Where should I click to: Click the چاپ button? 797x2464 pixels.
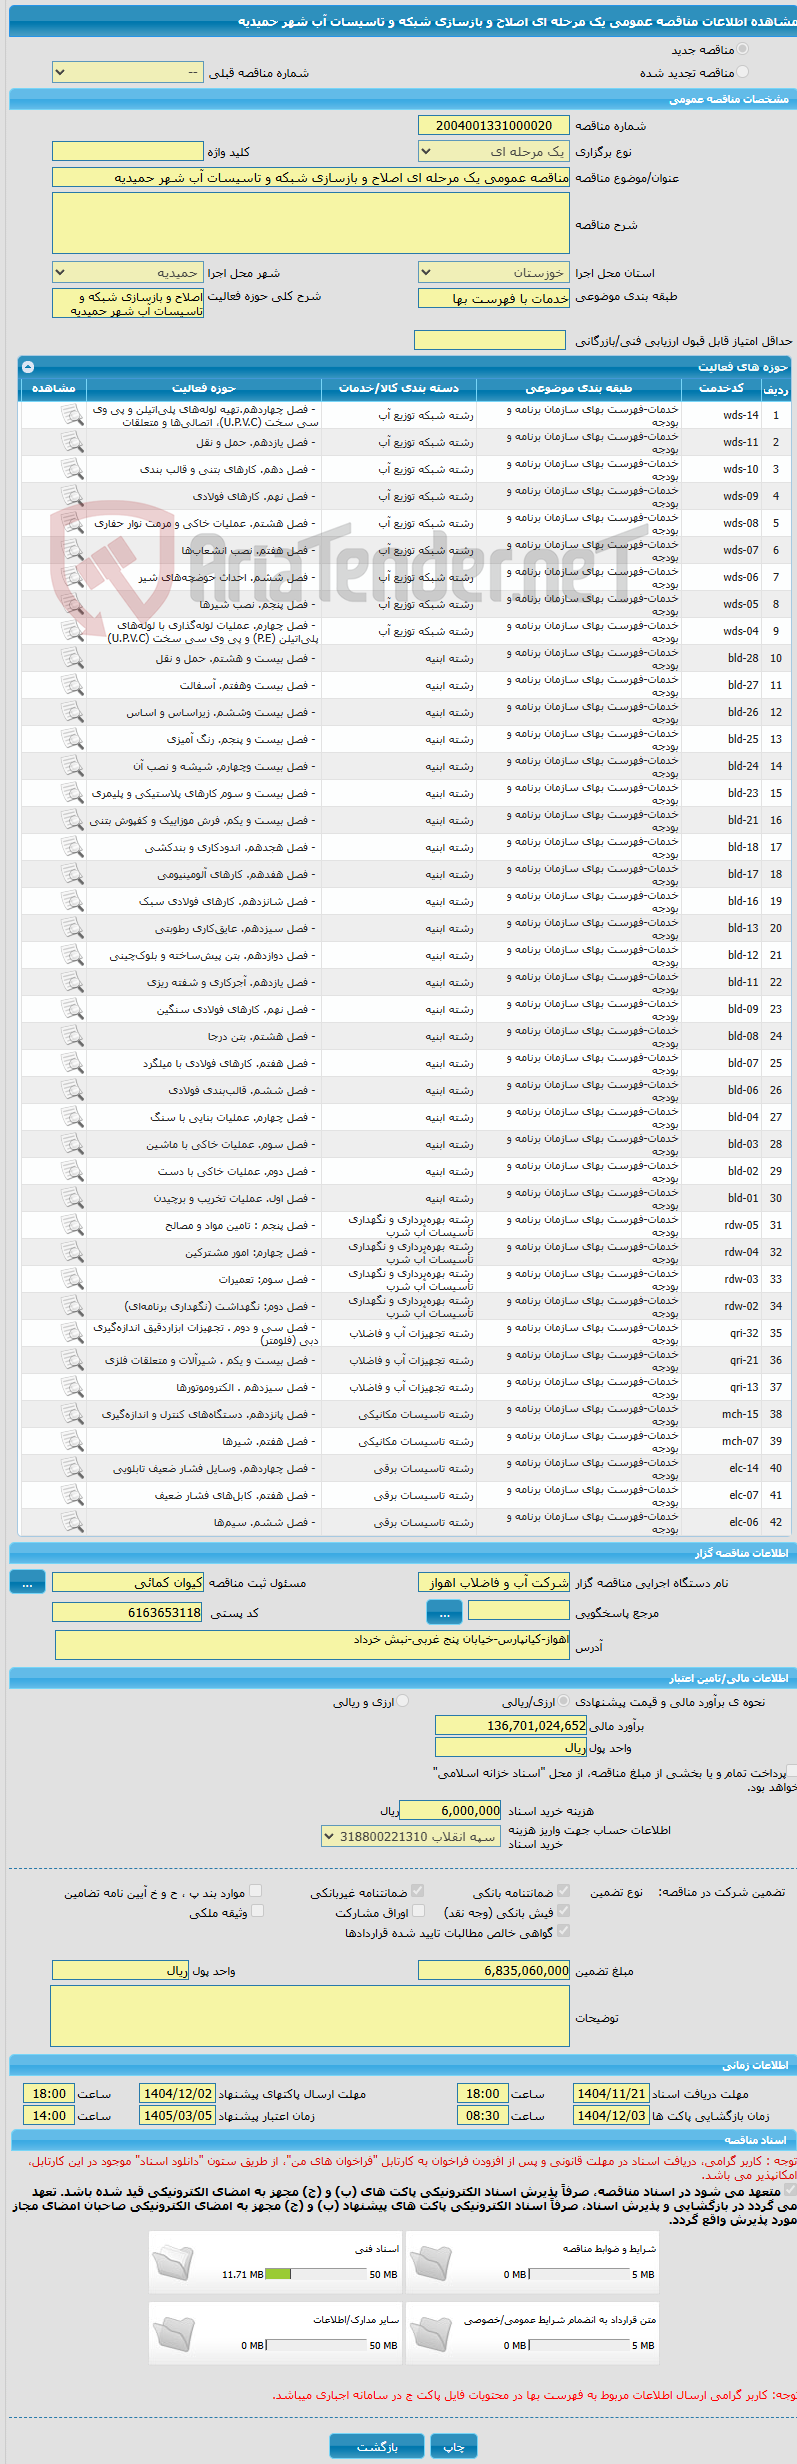[454, 2447]
